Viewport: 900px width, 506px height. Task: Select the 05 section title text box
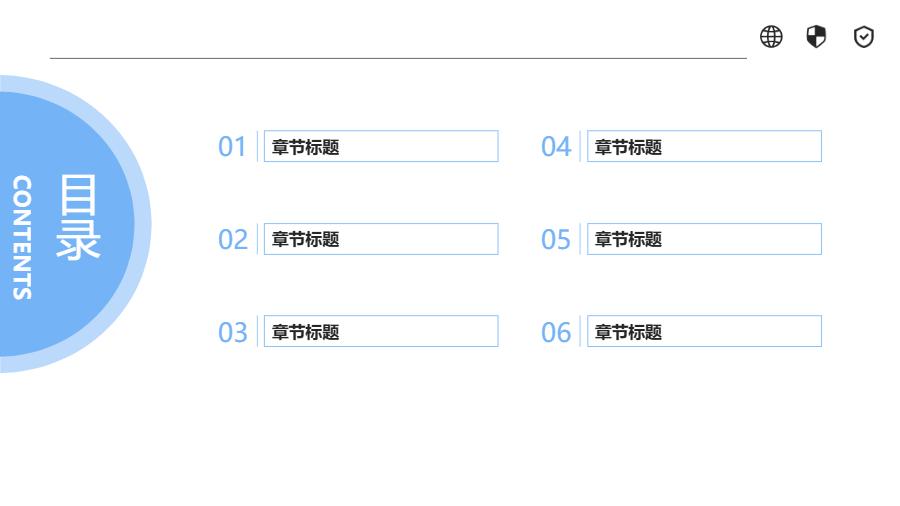click(x=704, y=239)
